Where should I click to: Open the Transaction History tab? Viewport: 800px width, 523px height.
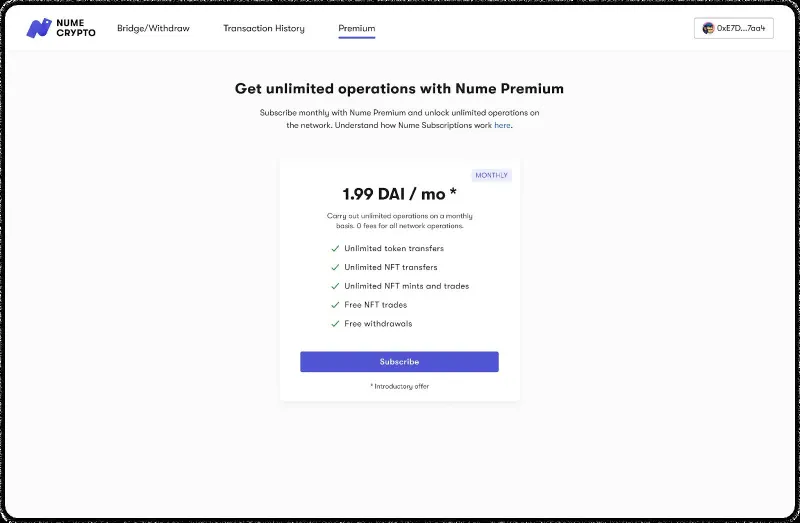coord(264,28)
